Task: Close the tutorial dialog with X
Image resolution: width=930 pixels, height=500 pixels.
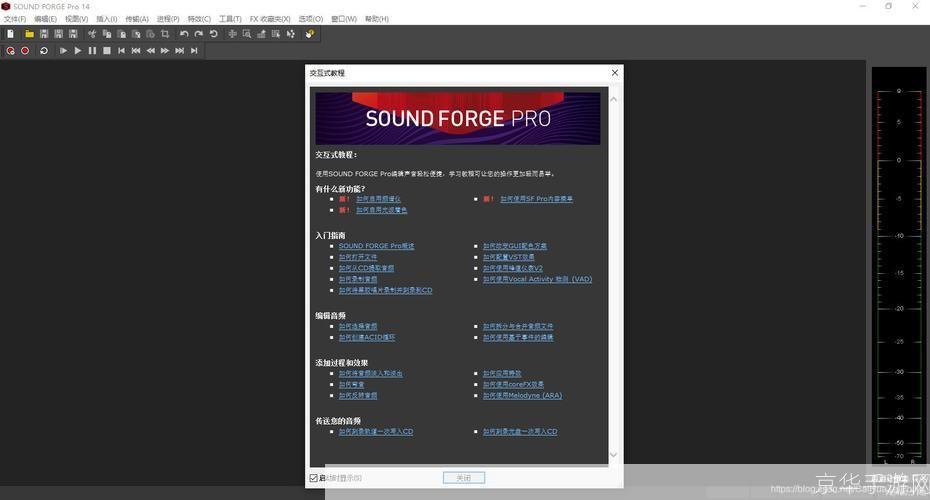Action: pos(614,72)
